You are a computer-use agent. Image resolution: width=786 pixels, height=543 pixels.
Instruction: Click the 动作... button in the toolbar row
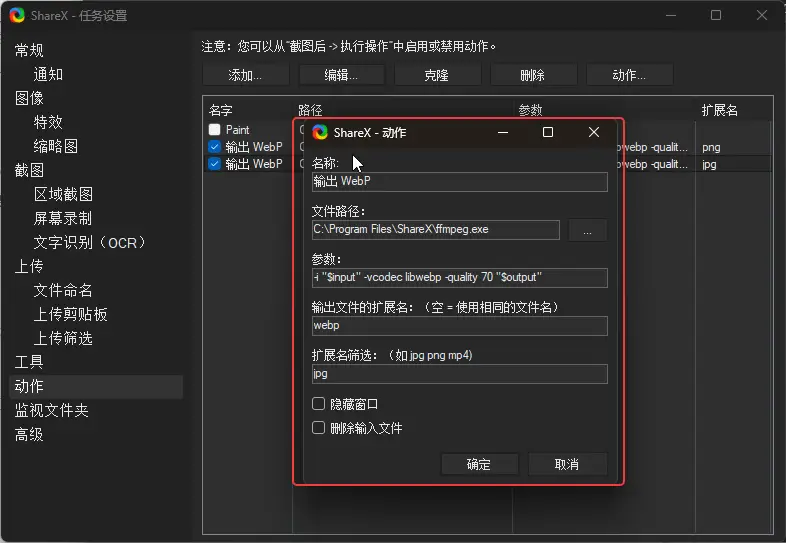(629, 75)
